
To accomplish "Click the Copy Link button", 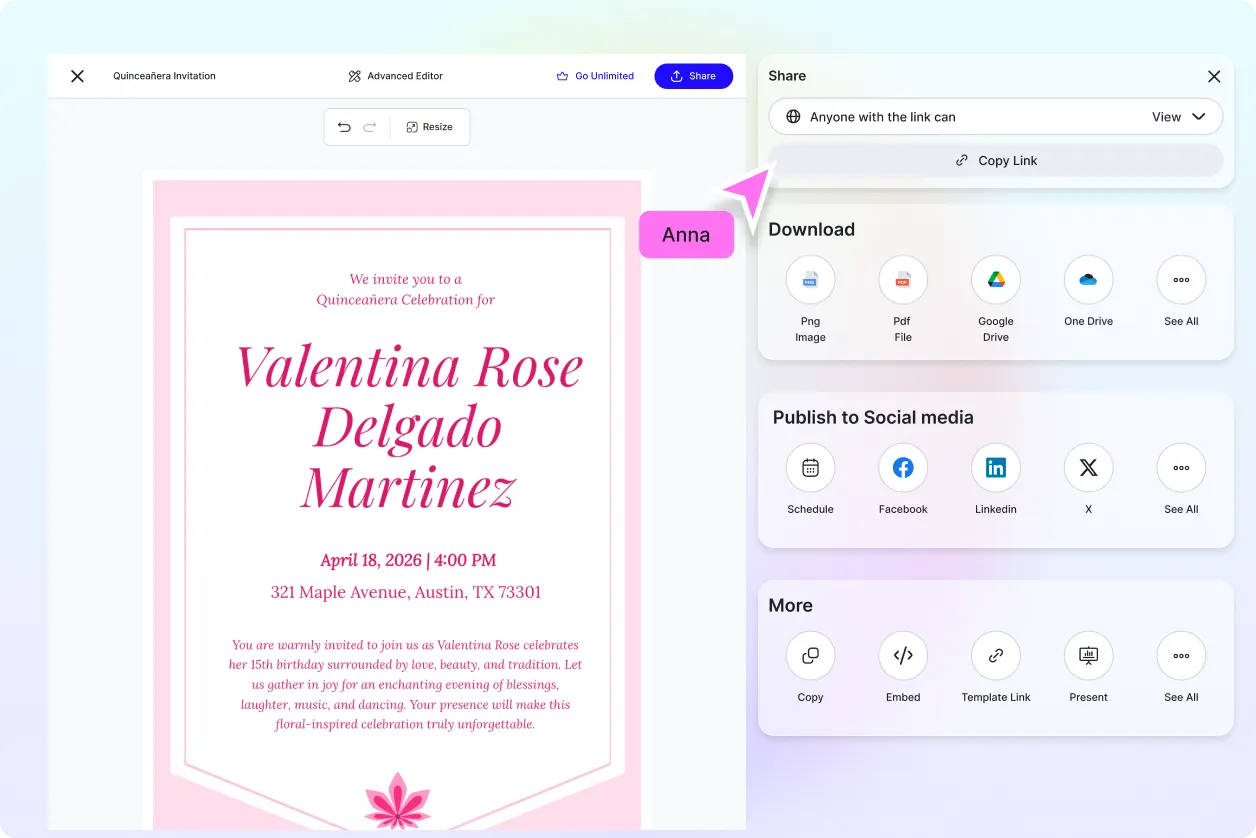I will pyautogui.click(x=996, y=160).
